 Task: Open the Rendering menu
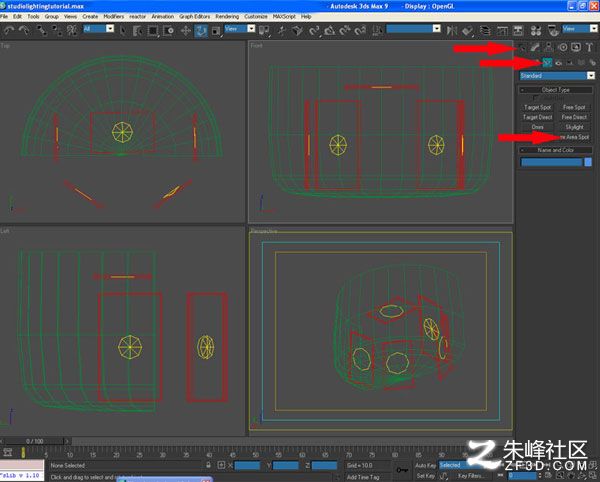point(227,16)
